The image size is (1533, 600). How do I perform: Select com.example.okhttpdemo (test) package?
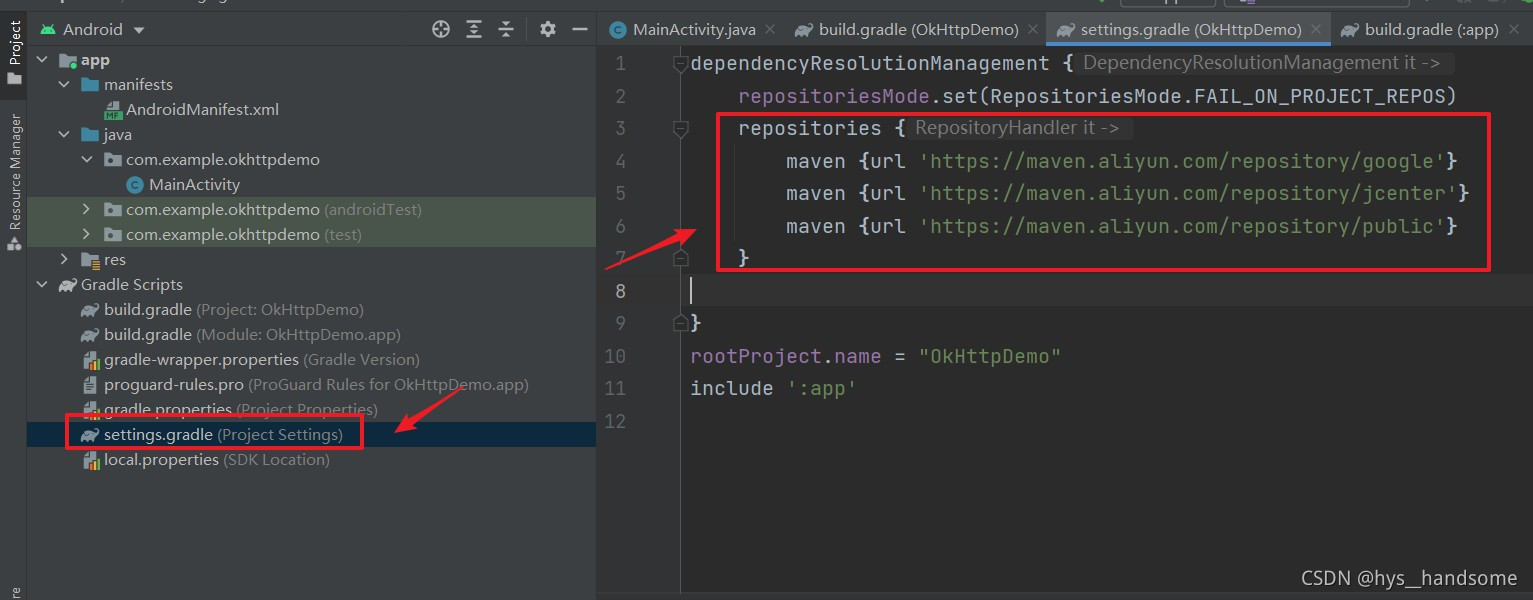click(233, 235)
